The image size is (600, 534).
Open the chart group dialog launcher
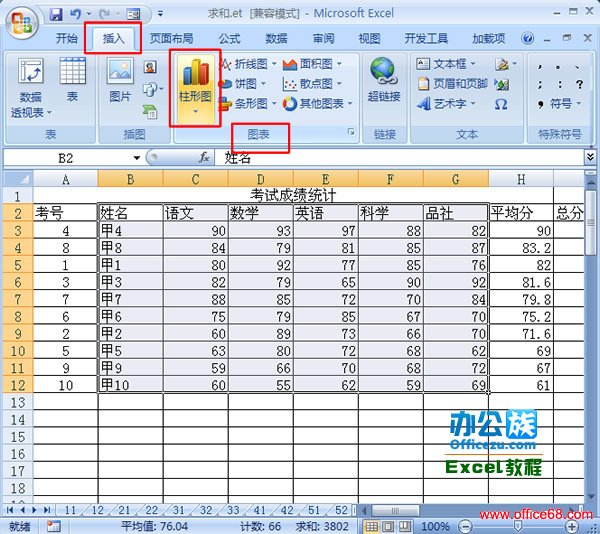[x=351, y=132]
